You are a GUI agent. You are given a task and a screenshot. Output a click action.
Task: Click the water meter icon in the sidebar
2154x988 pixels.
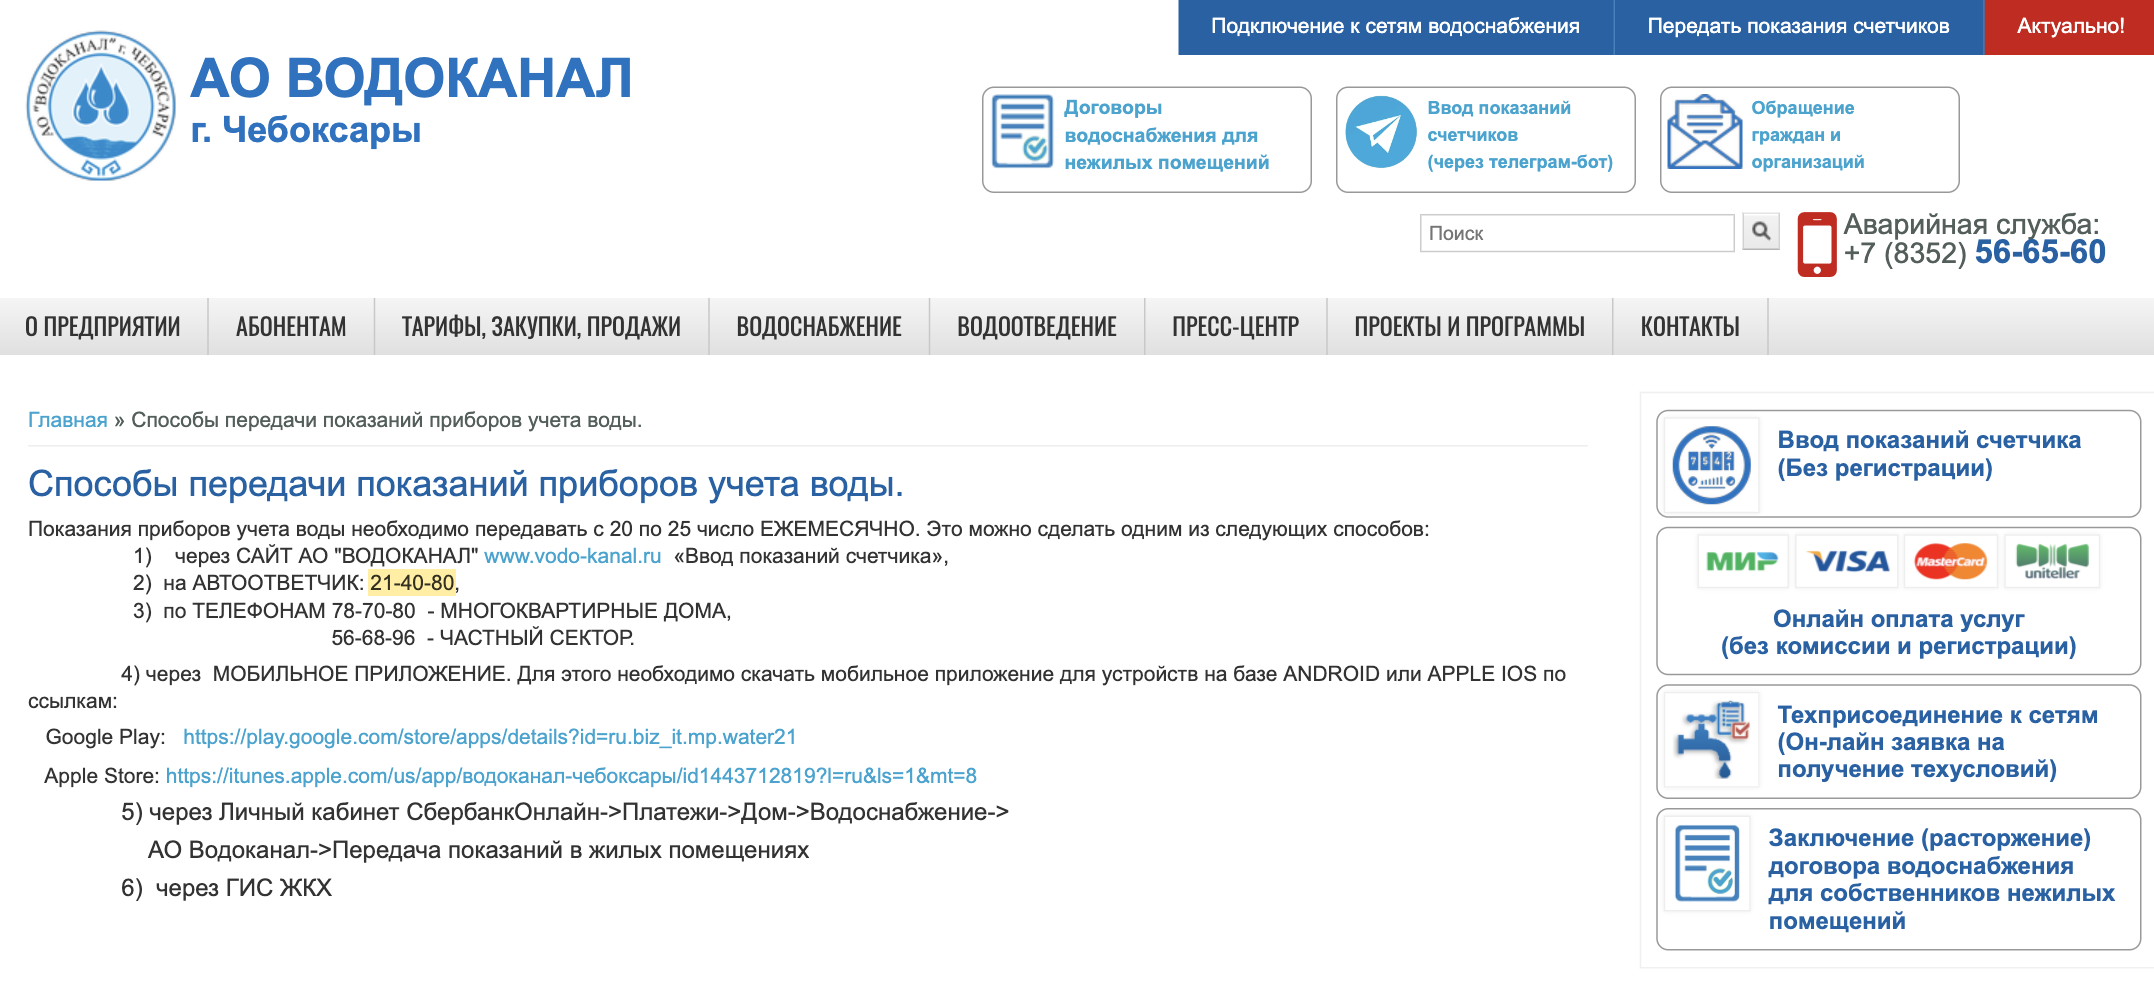1711,464
